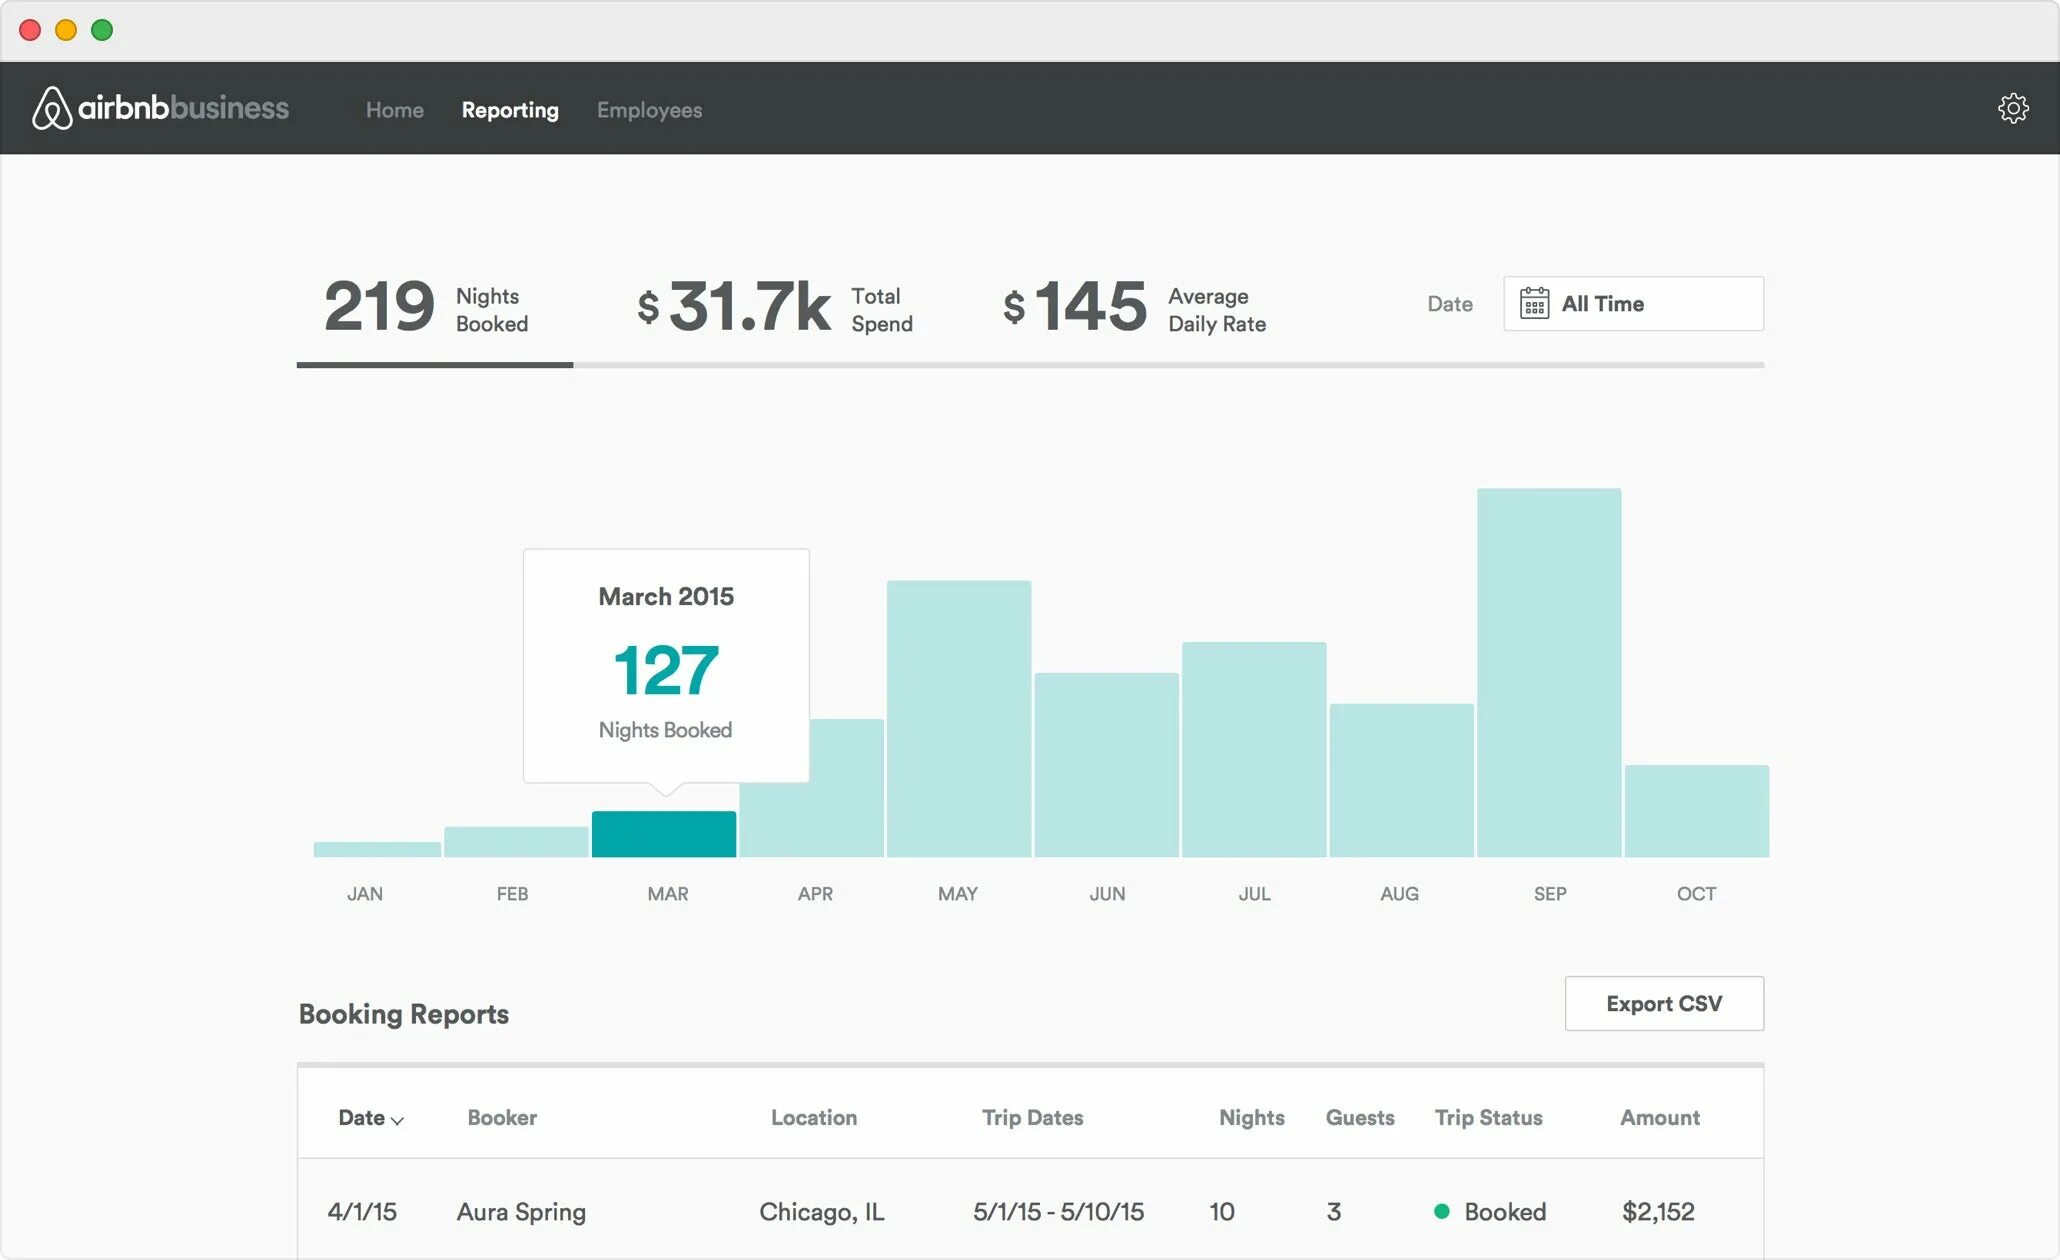The image size is (2060, 1260).
Task: Click the Export CSV button
Action: [x=1663, y=1003]
